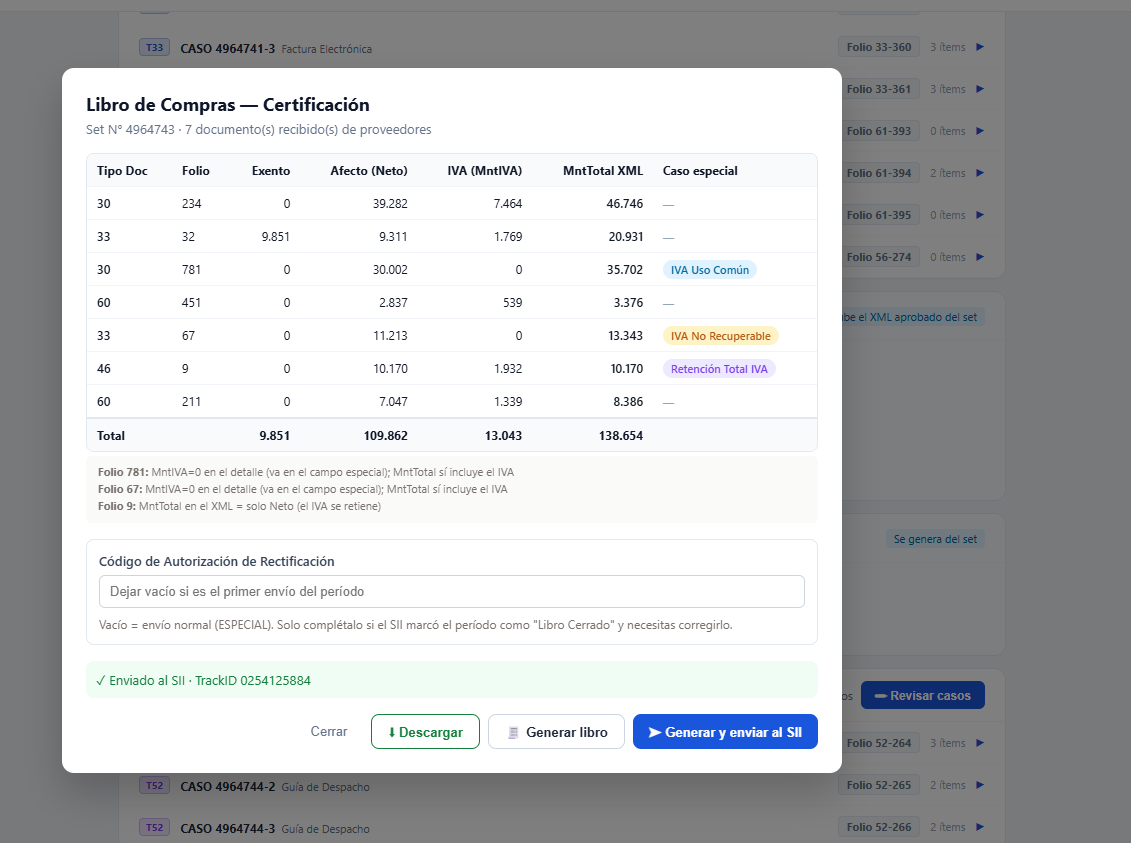Screen dimensions: 1131x843
Task: Click Revisar casos button behind the dialog
Action: [x=923, y=695]
